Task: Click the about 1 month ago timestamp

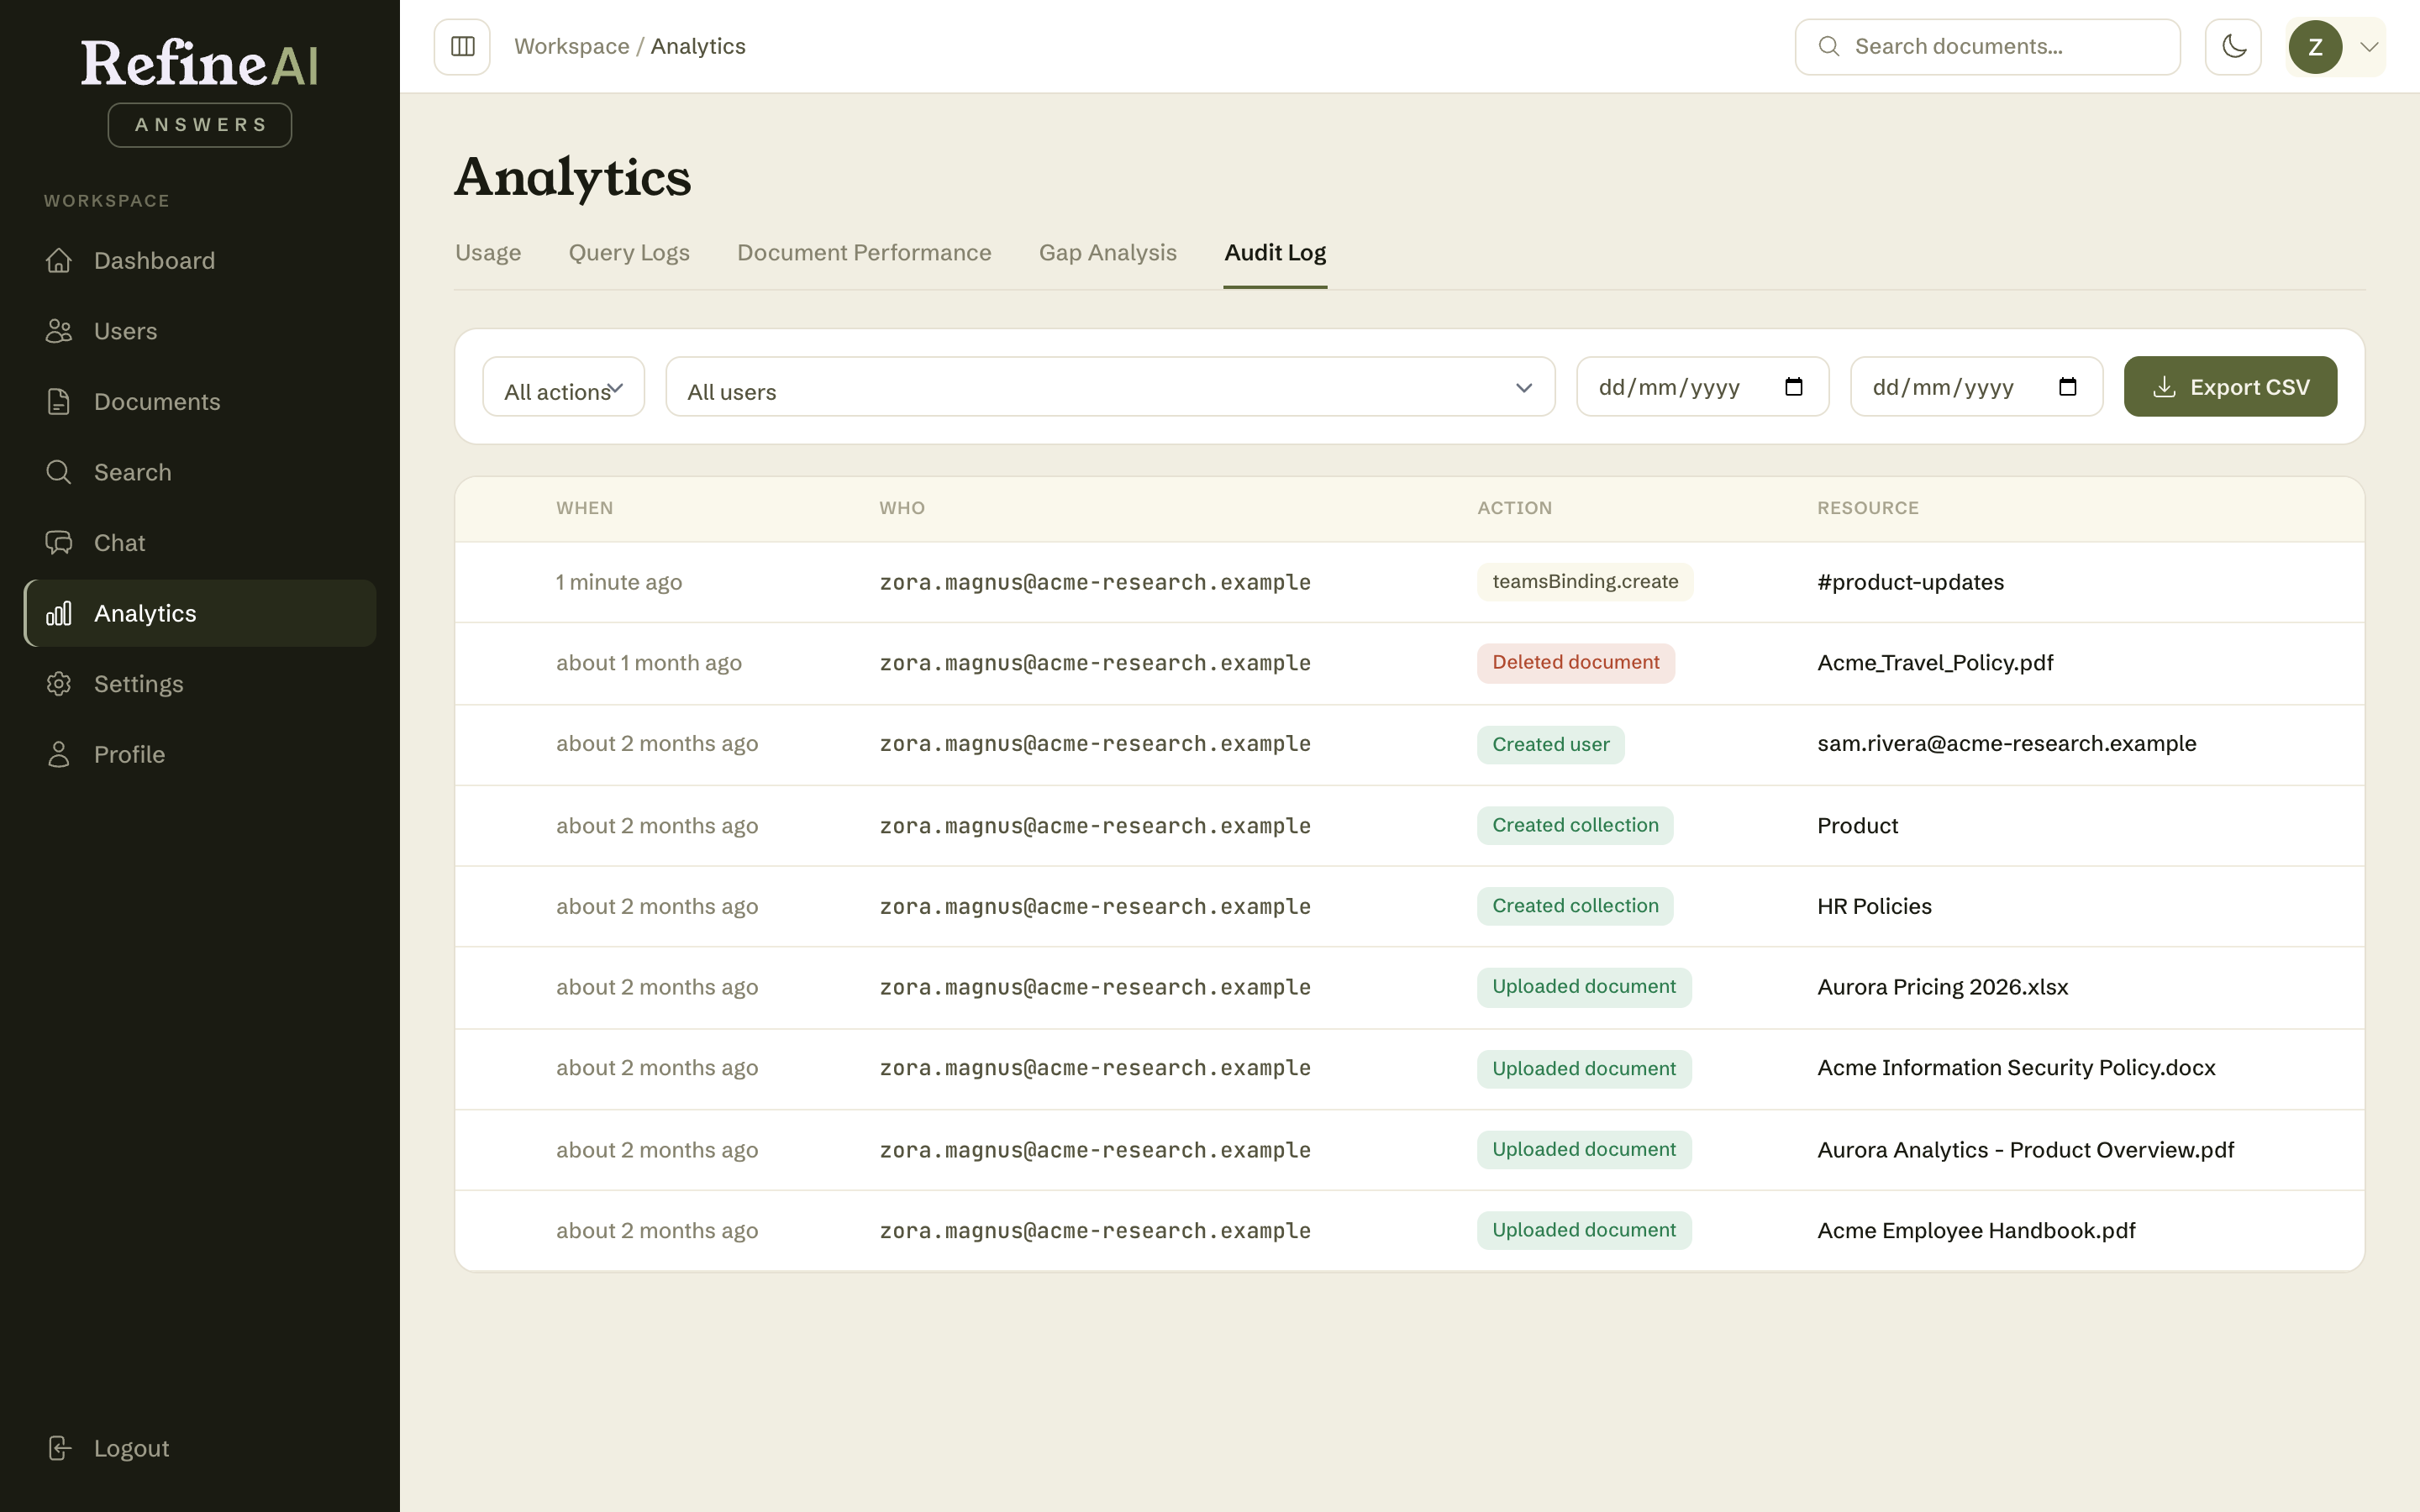Action: tap(649, 663)
